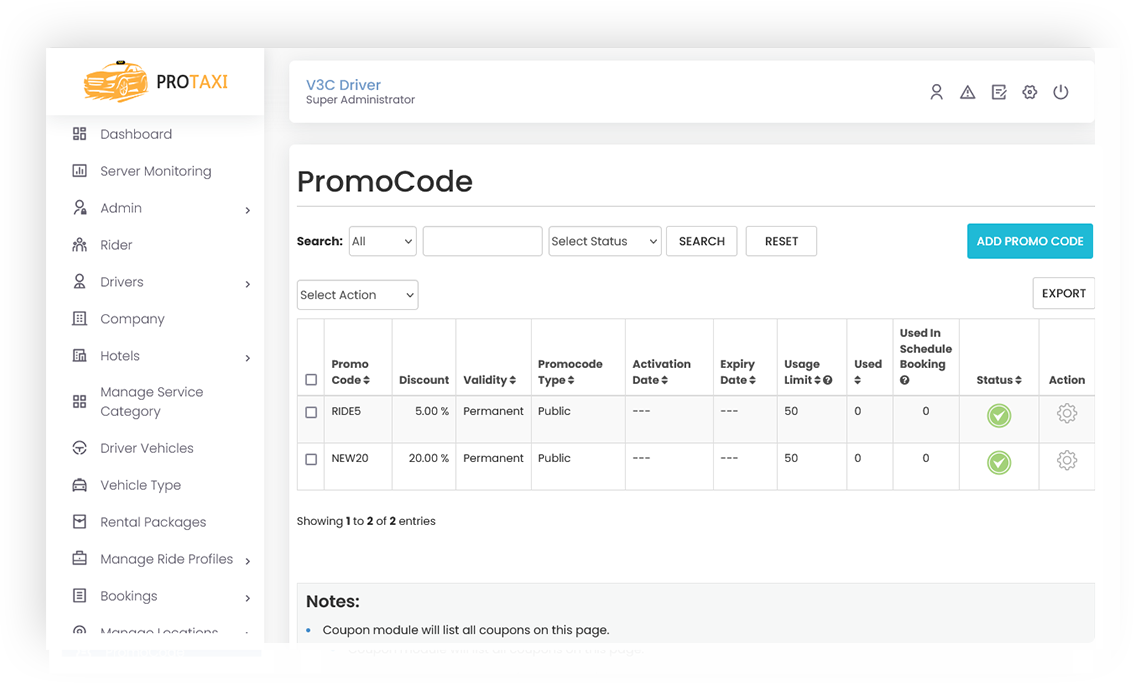Screen dimensions: 1135x684
Task: Click the Admin person icon in sidebar
Action: pos(80,208)
